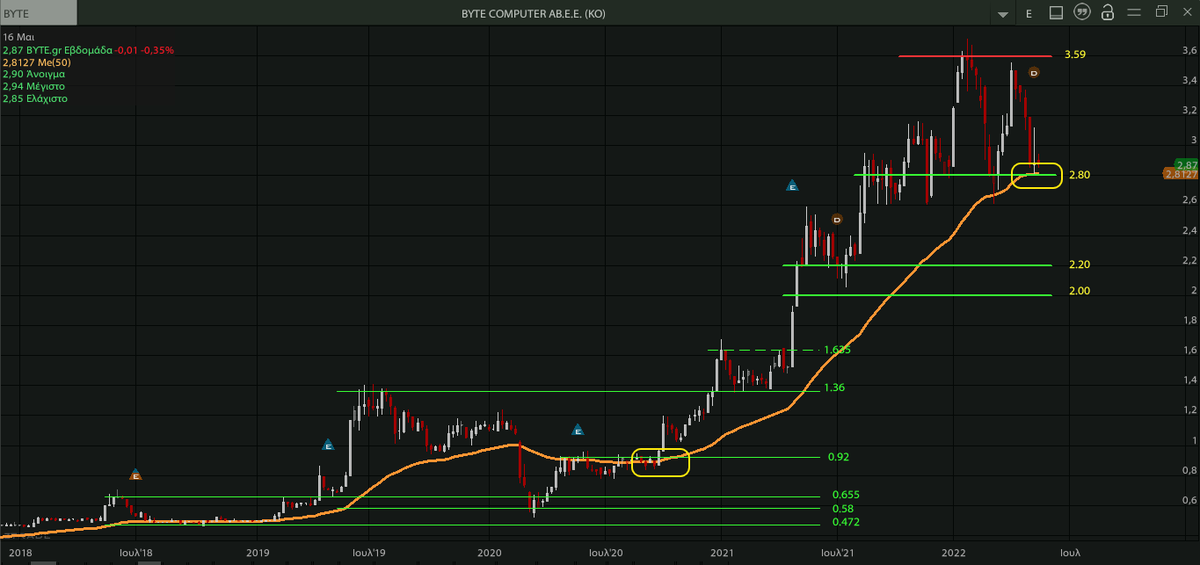
Task: Select the 2.20 price level label
Action: [x=1079, y=265]
